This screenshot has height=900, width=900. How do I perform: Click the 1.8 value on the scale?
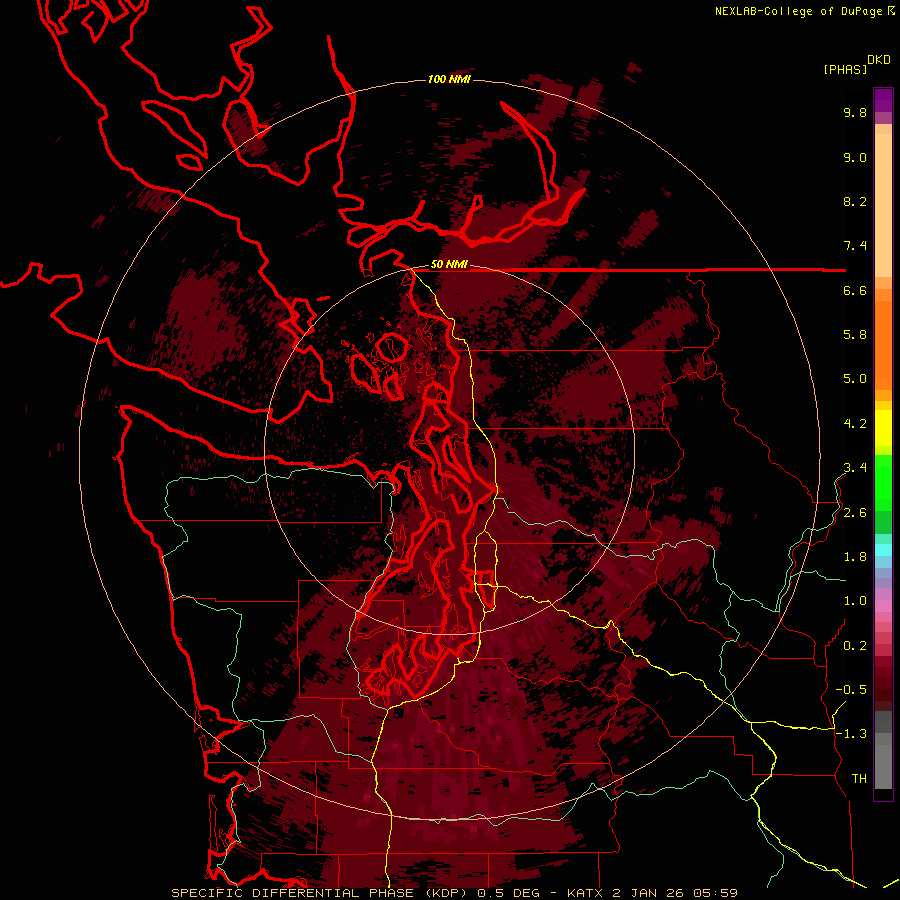click(x=855, y=557)
